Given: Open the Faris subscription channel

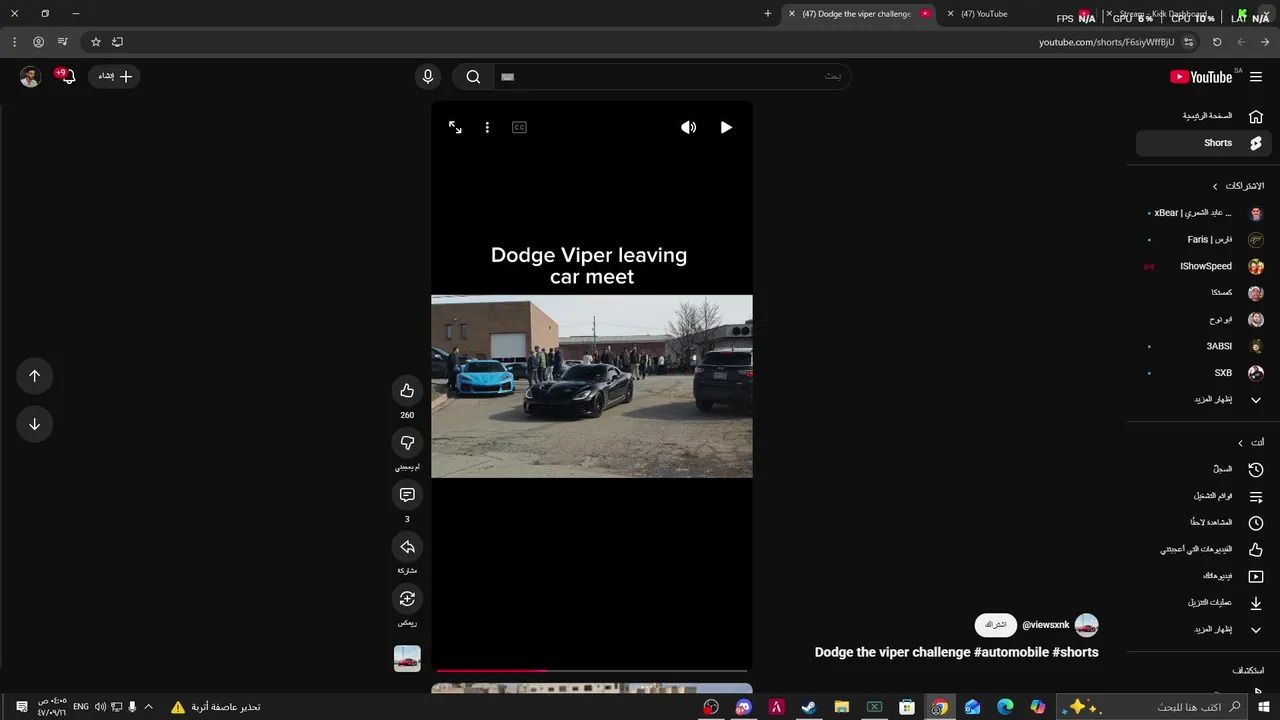Looking at the screenshot, I should click(1204, 240).
